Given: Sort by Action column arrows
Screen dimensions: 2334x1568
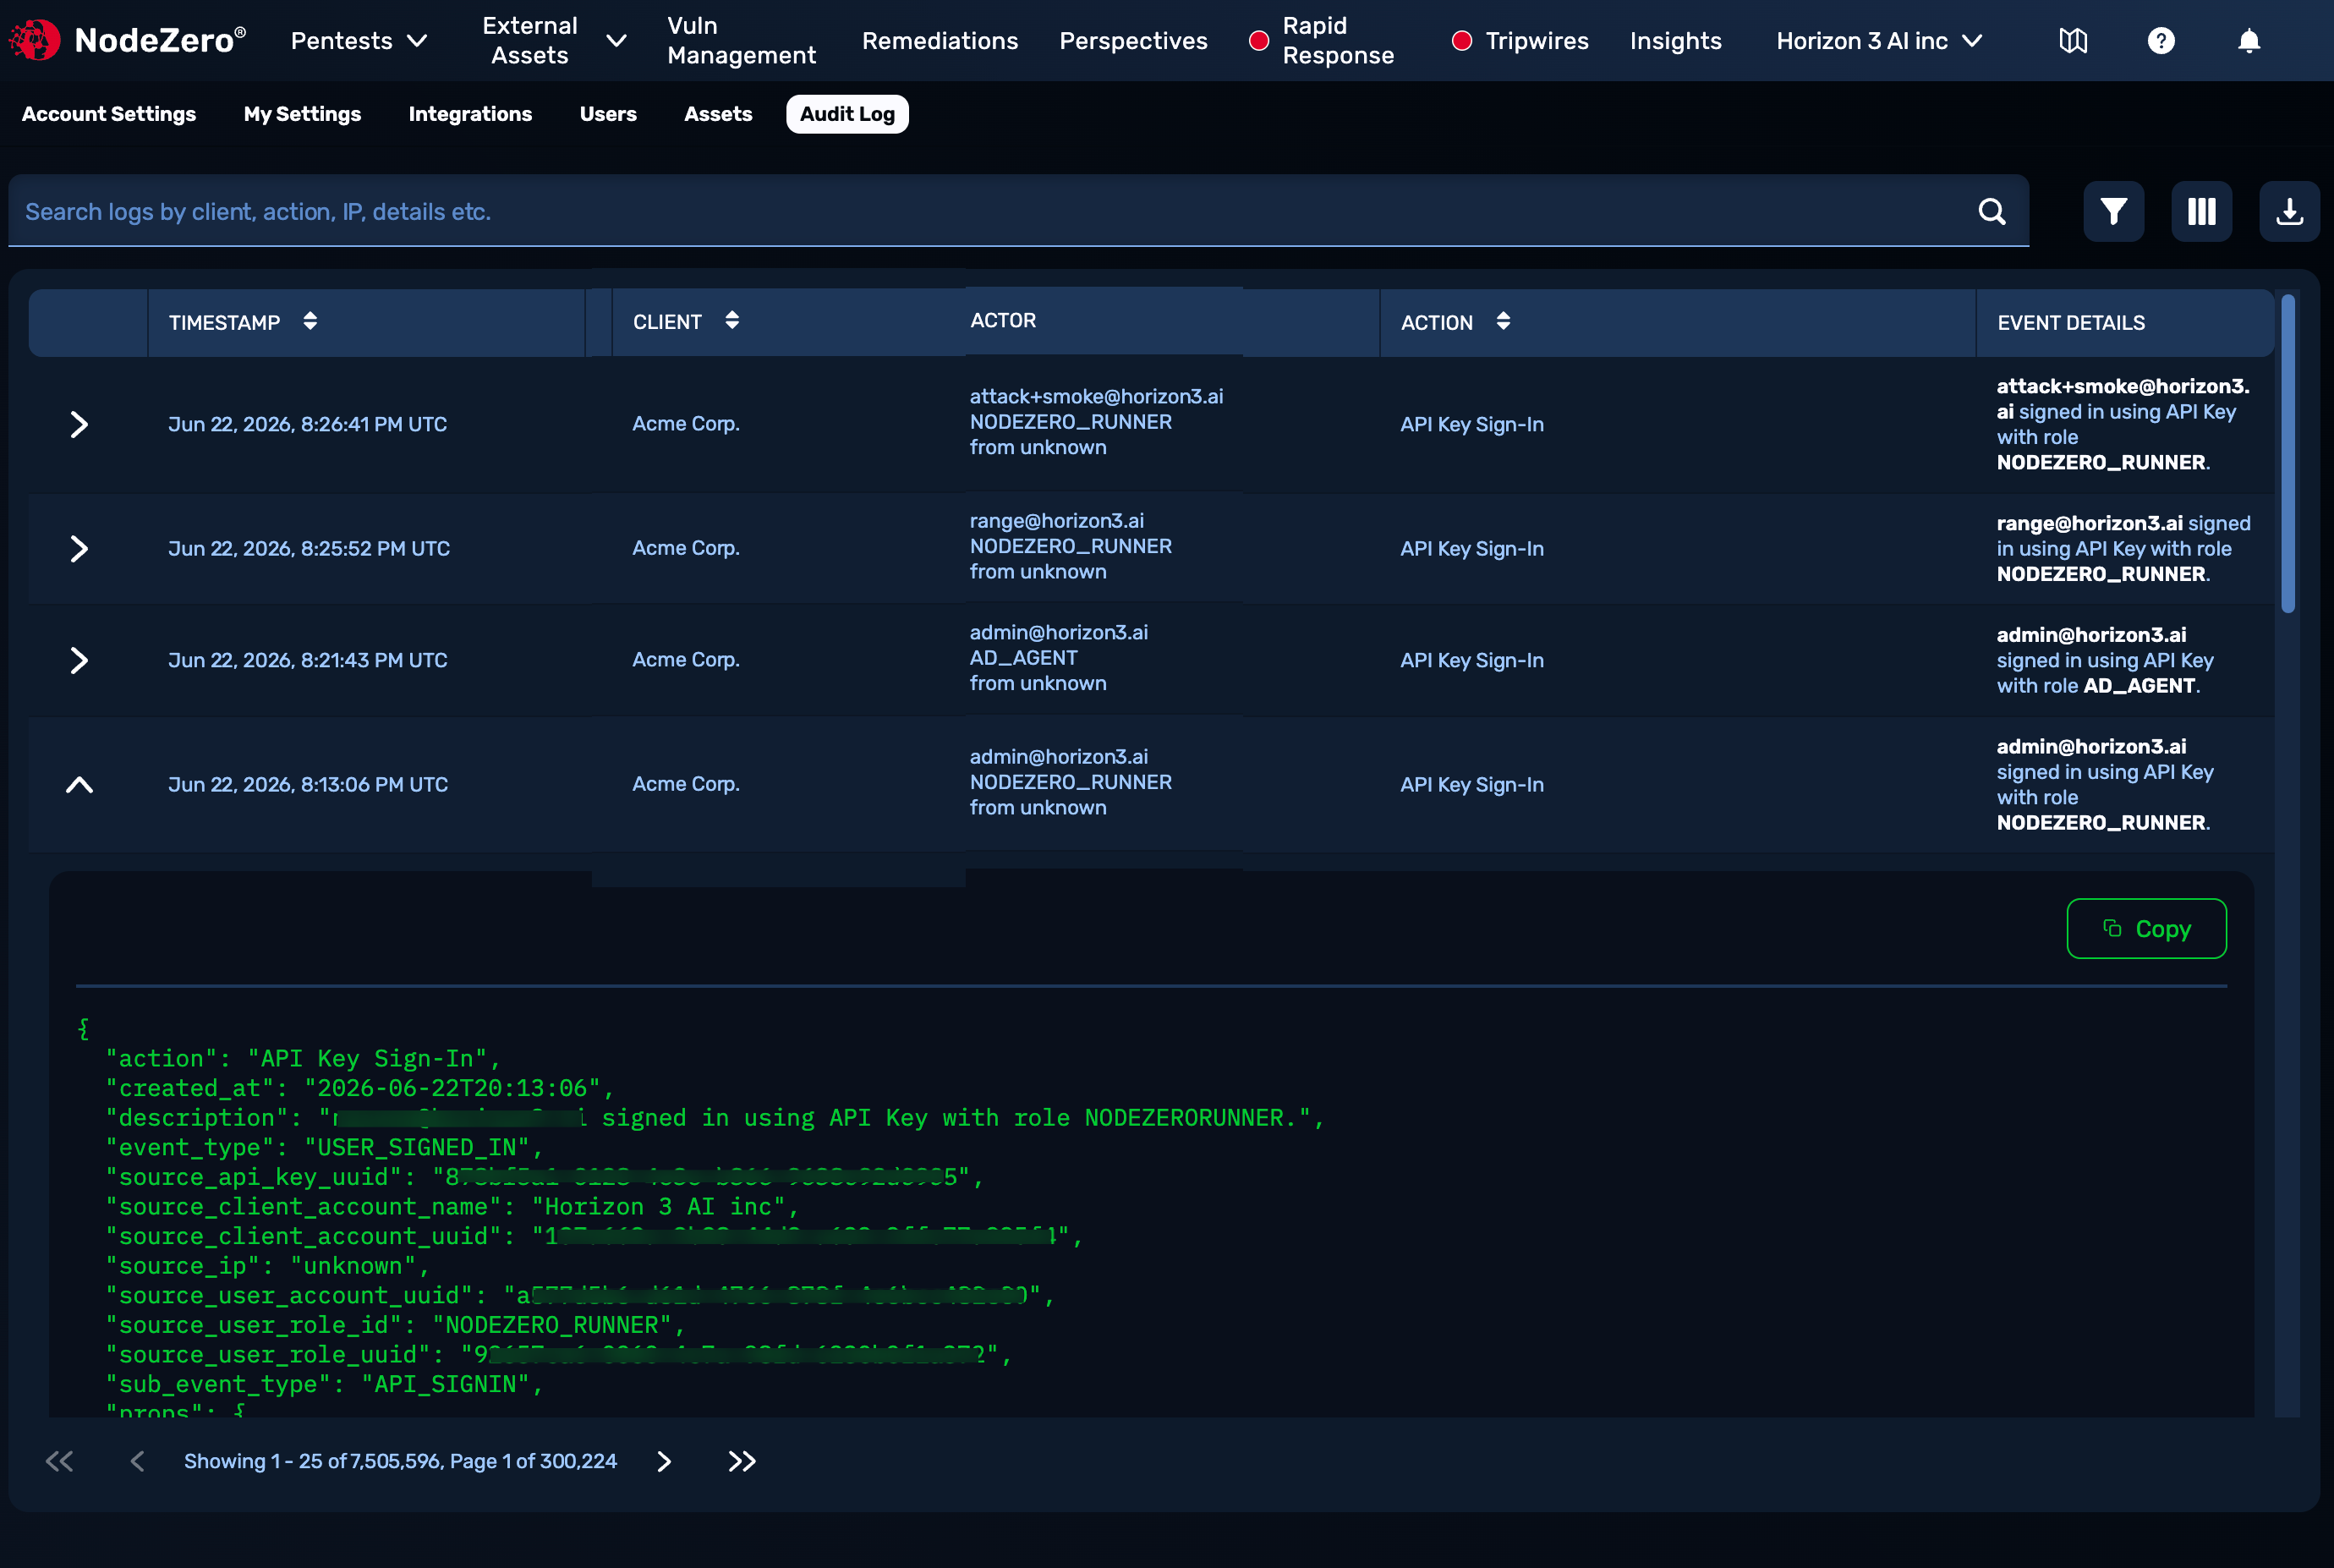Looking at the screenshot, I should pos(1503,321).
